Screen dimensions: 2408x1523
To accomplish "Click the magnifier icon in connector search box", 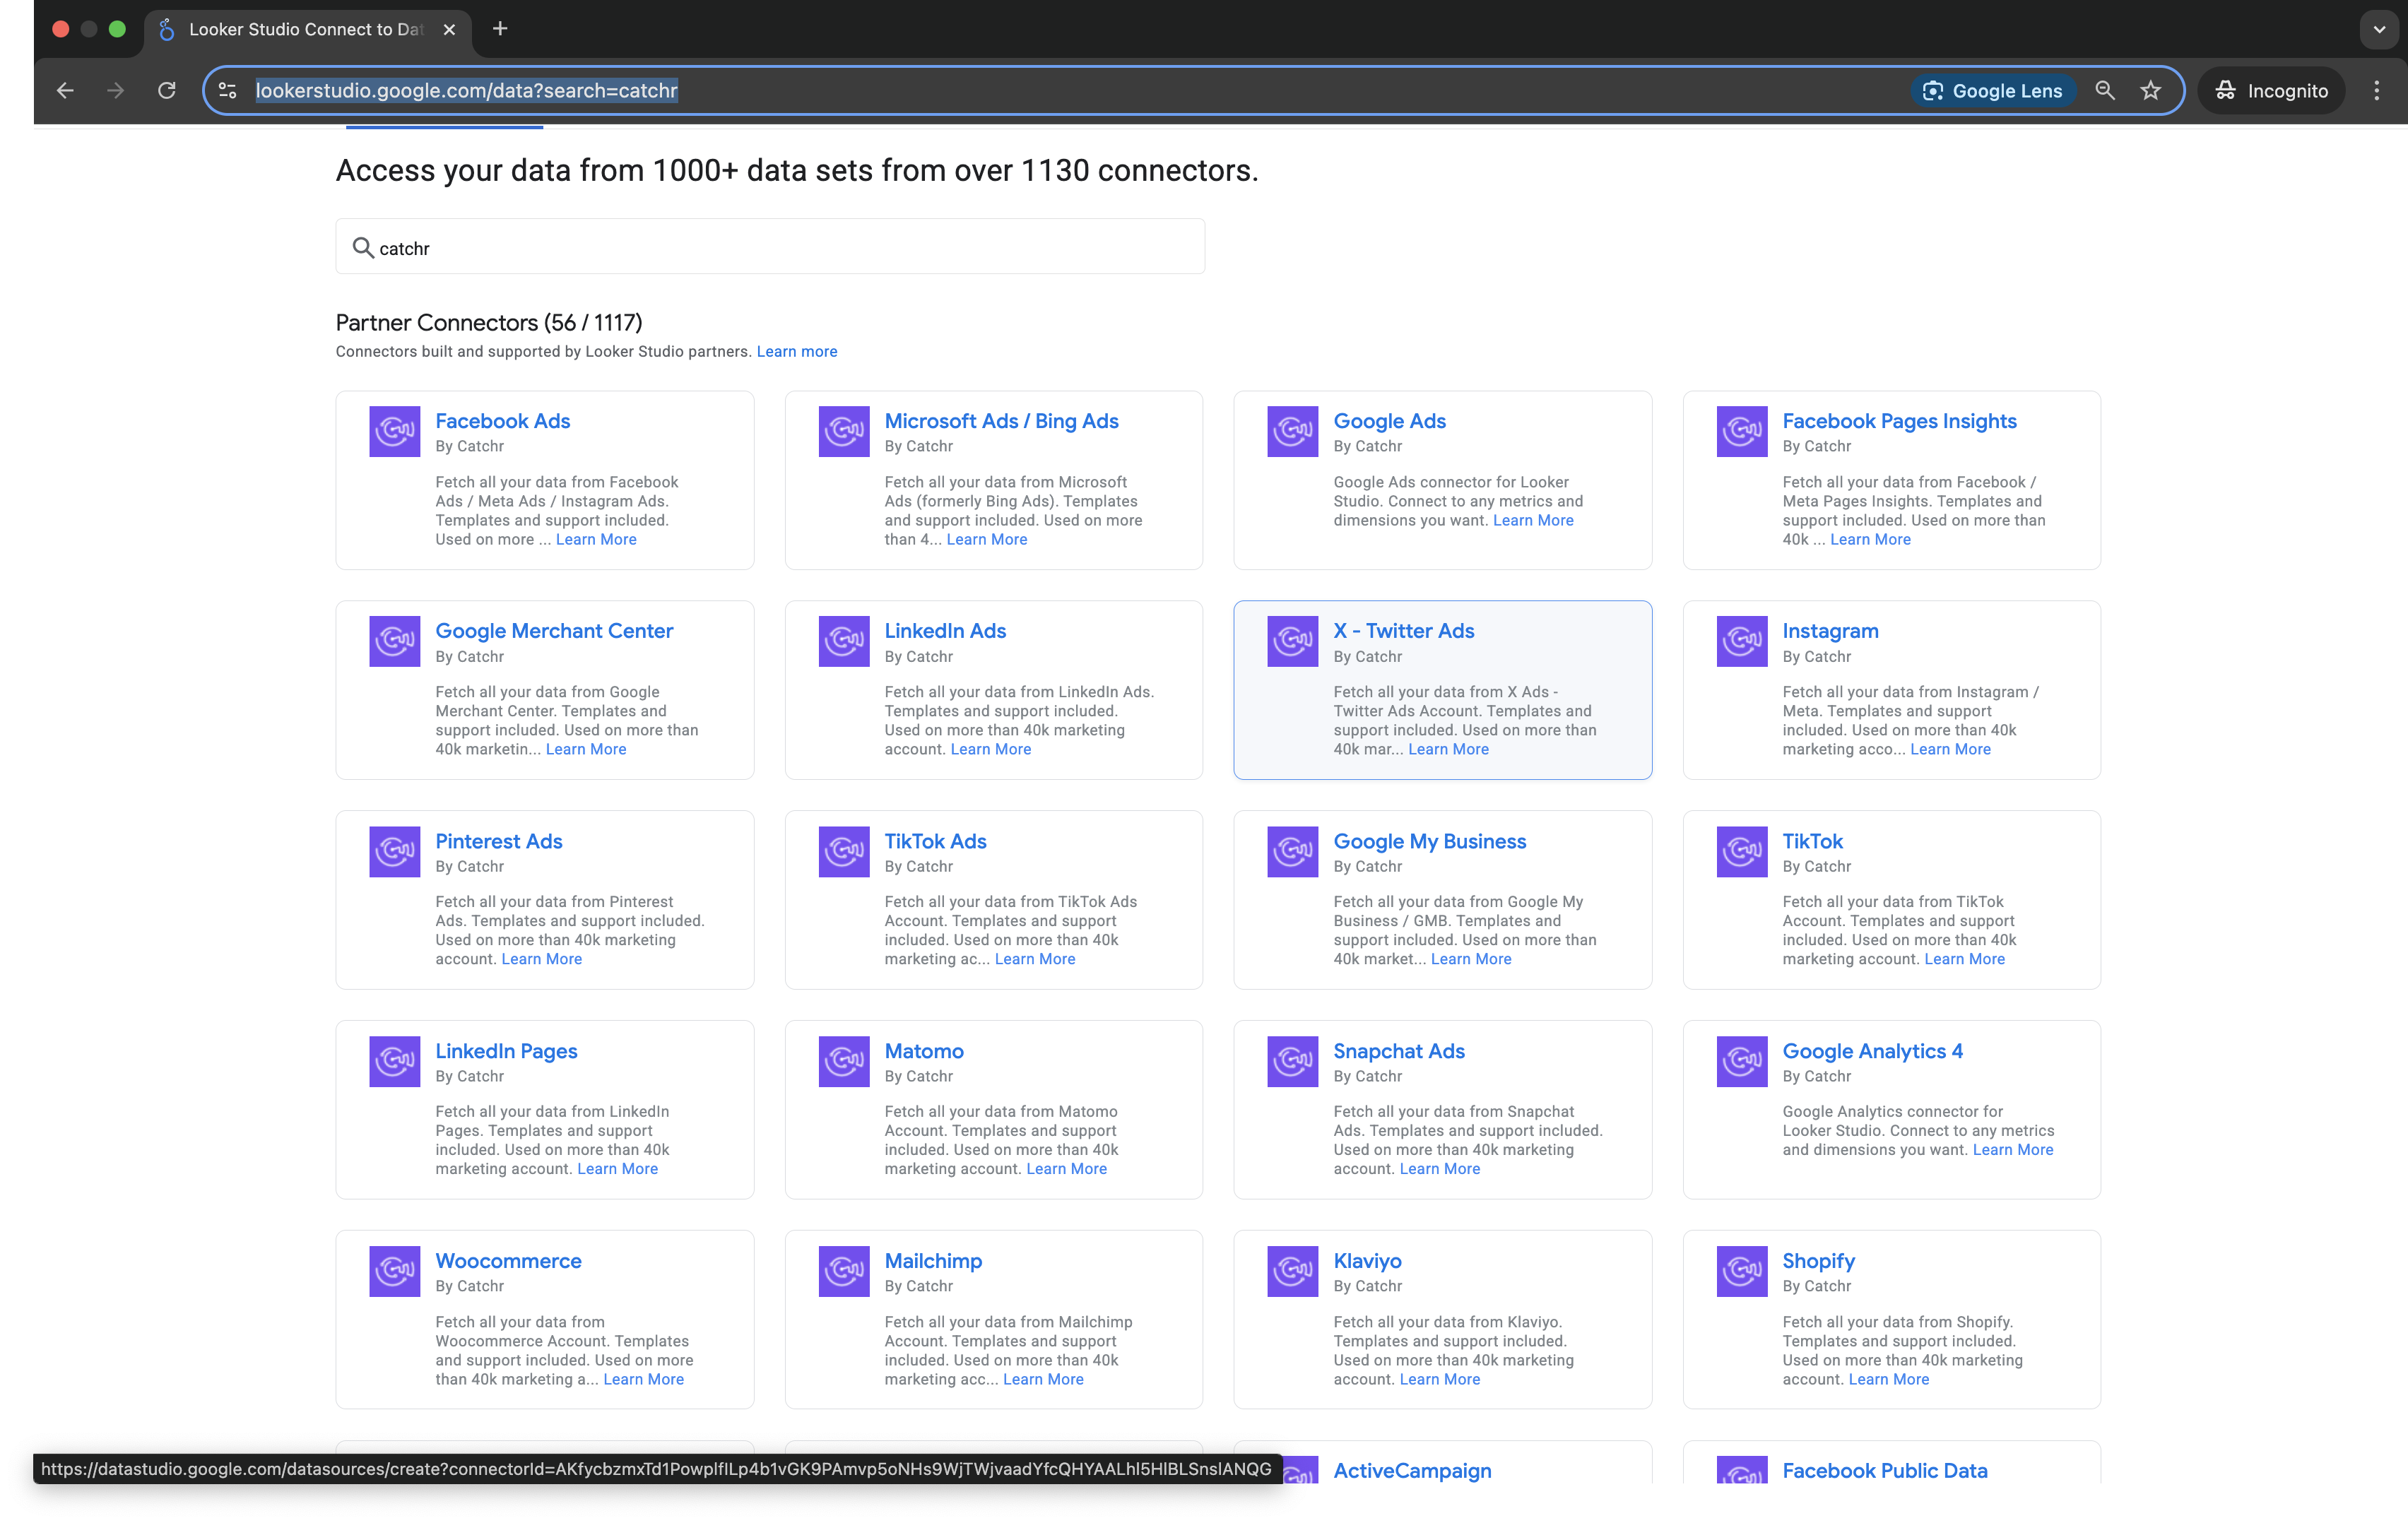I will point(362,247).
